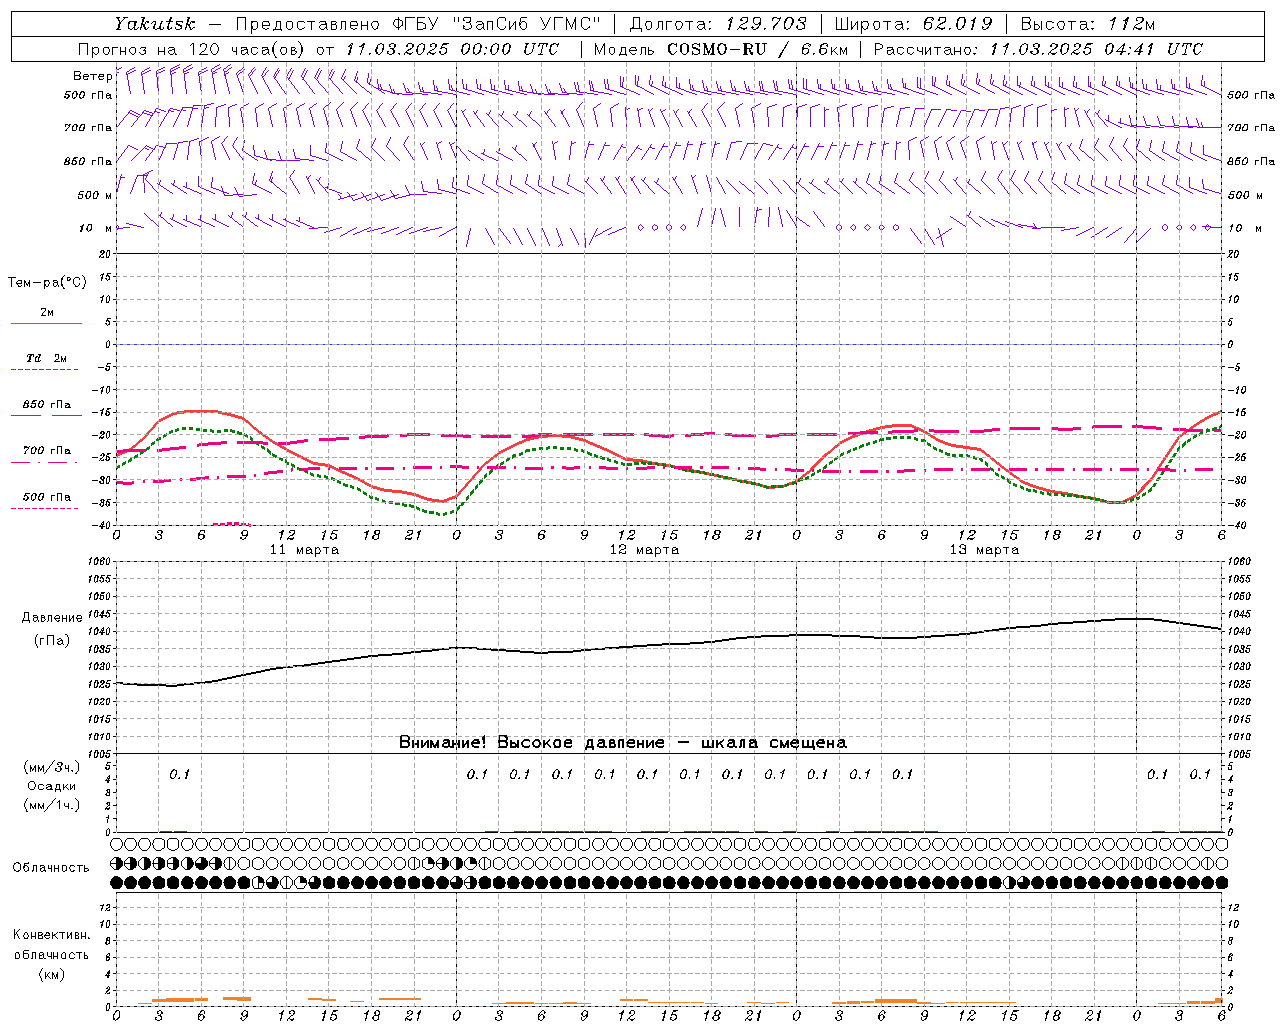This screenshot has height=1024, width=1280.
Task: Click the "Тем-ра(°C)" temperature axis title
Action: [x=47, y=282]
